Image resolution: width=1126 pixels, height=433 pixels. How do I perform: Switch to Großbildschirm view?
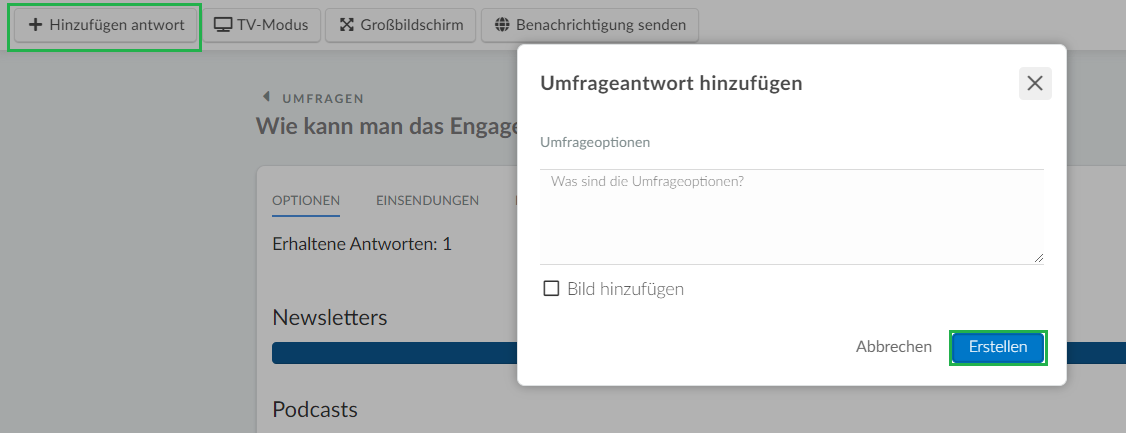click(401, 25)
